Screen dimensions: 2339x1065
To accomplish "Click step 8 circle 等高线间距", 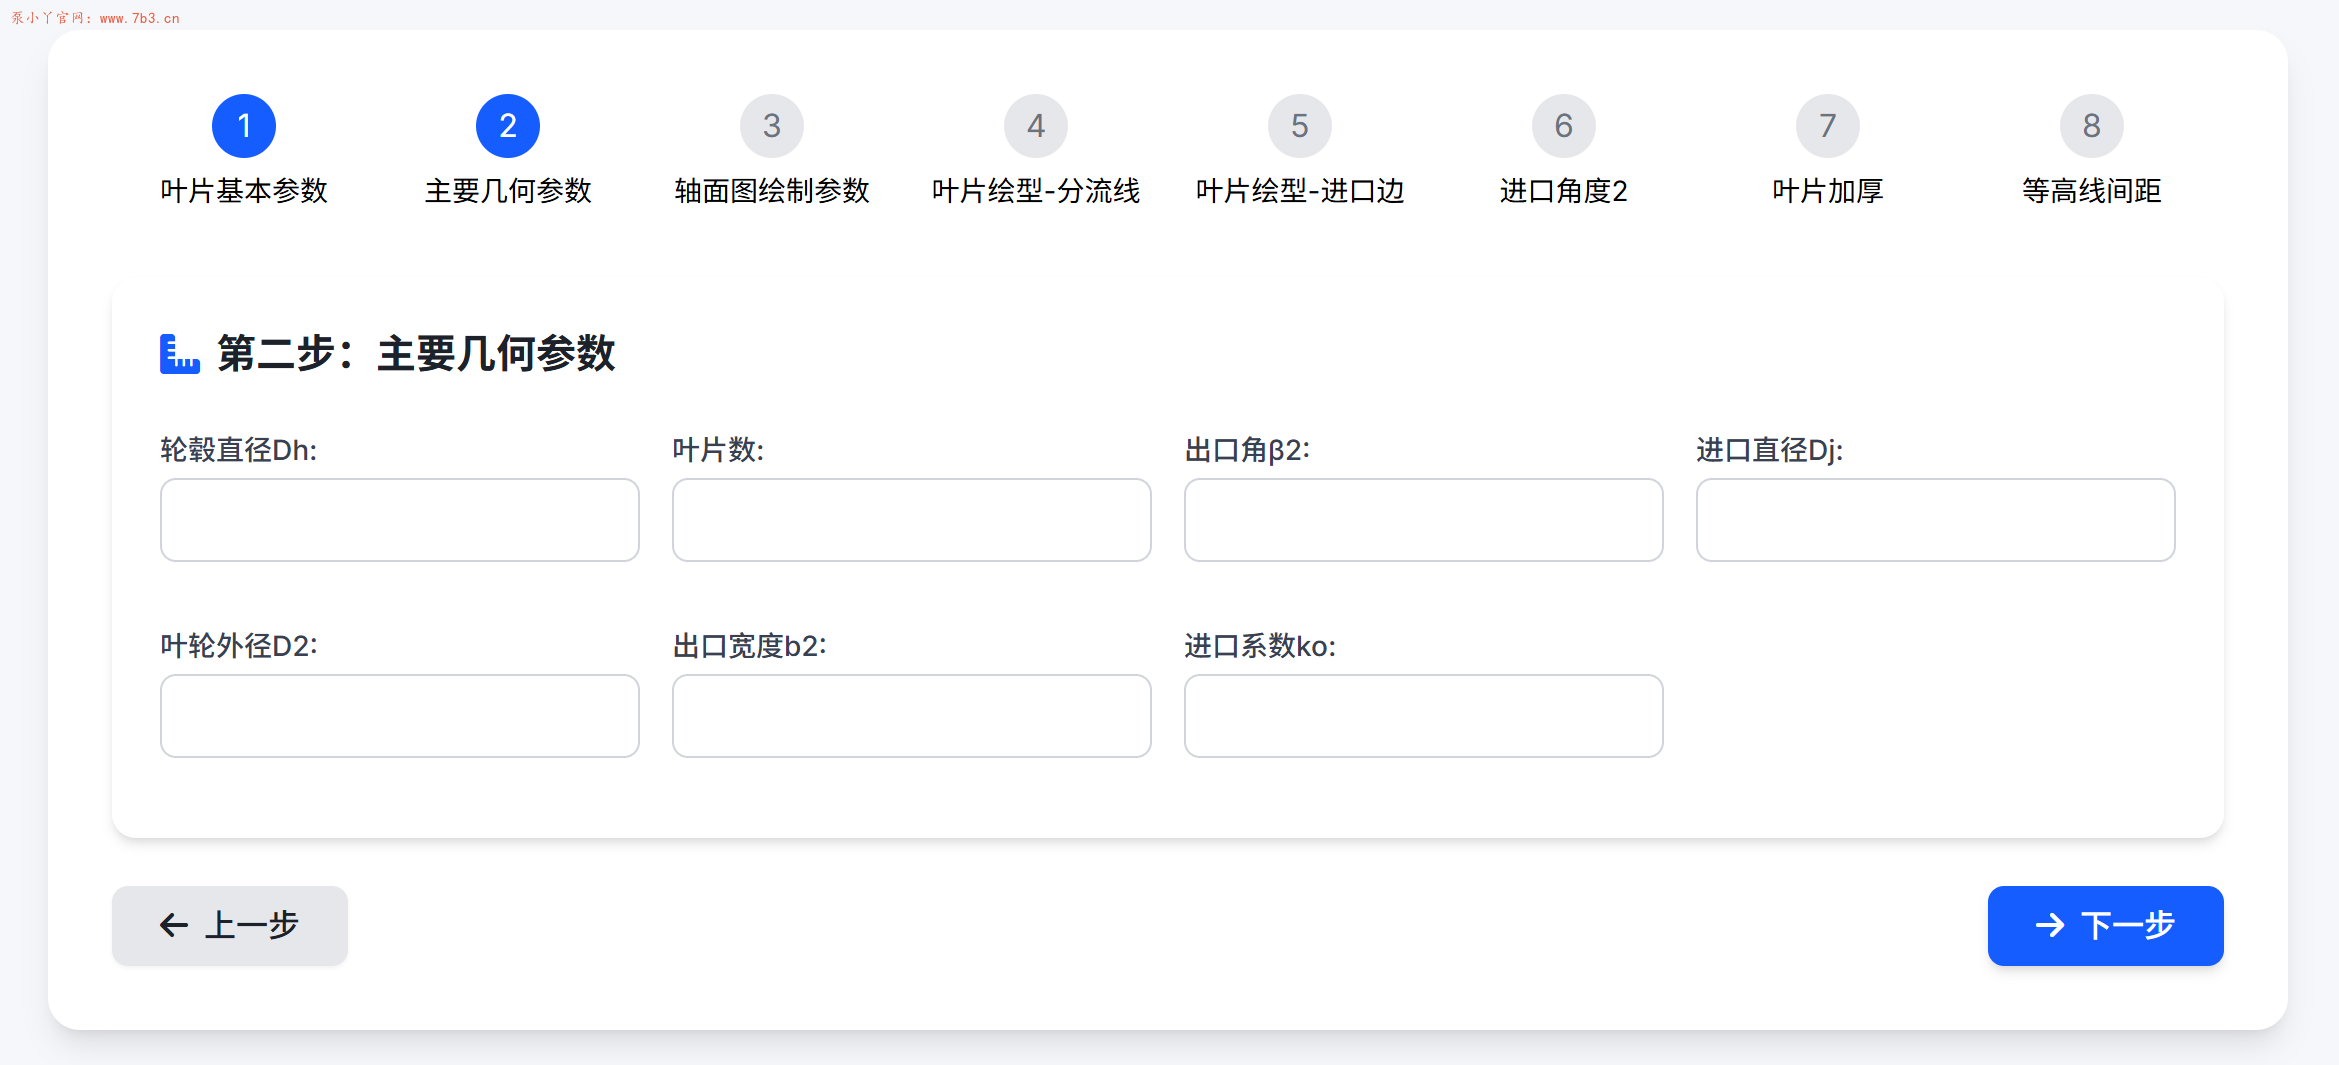I will [2092, 126].
